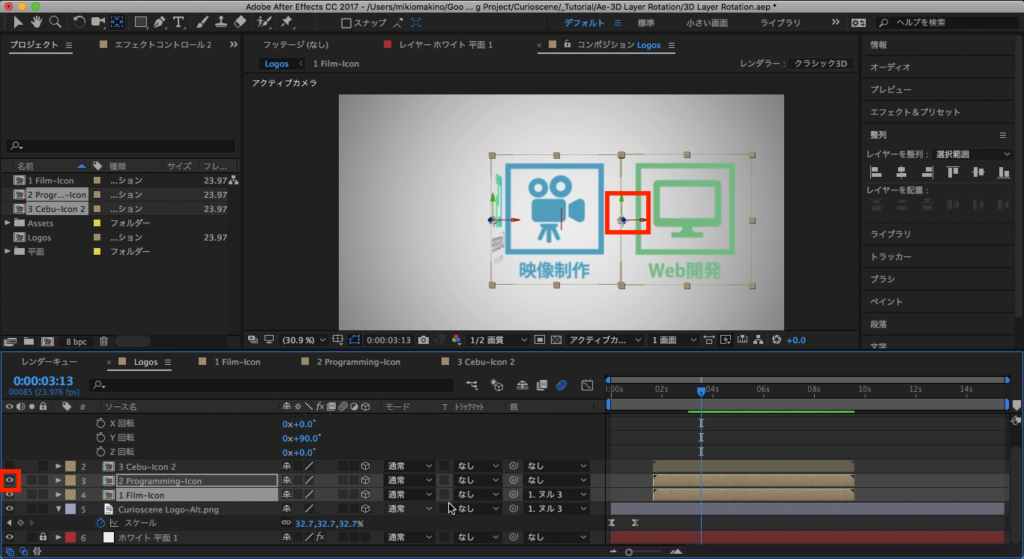Select the 標準 workspace
Image resolution: width=1024 pixels, height=559 pixels.
point(646,22)
